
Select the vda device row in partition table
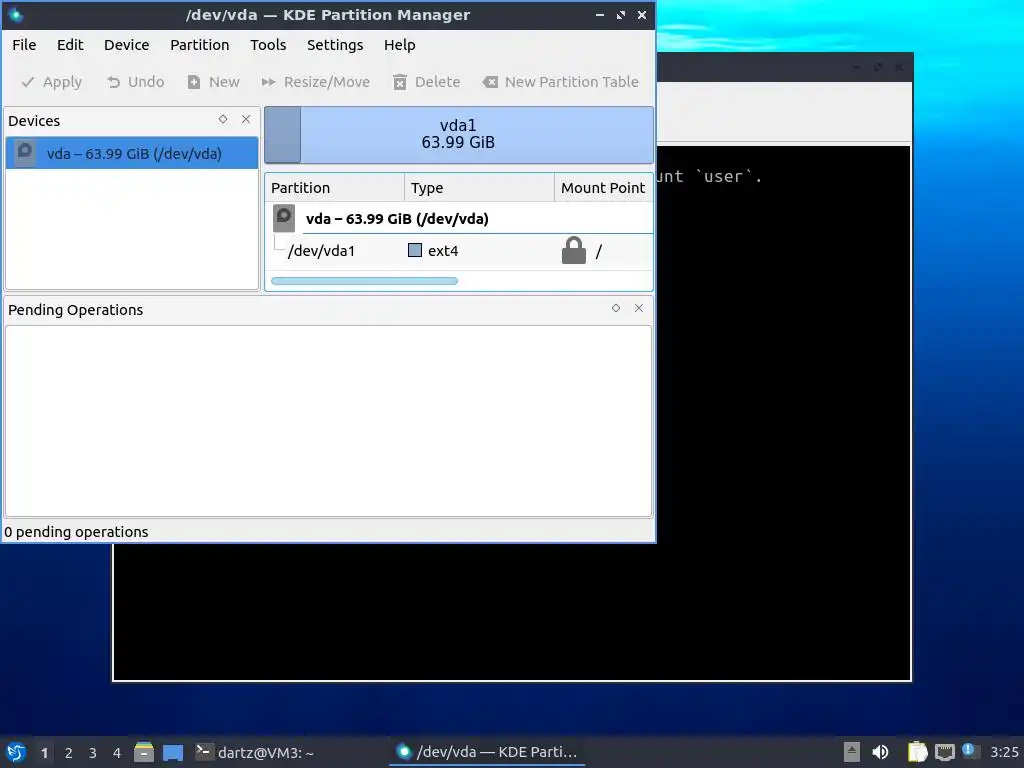click(x=459, y=219)
